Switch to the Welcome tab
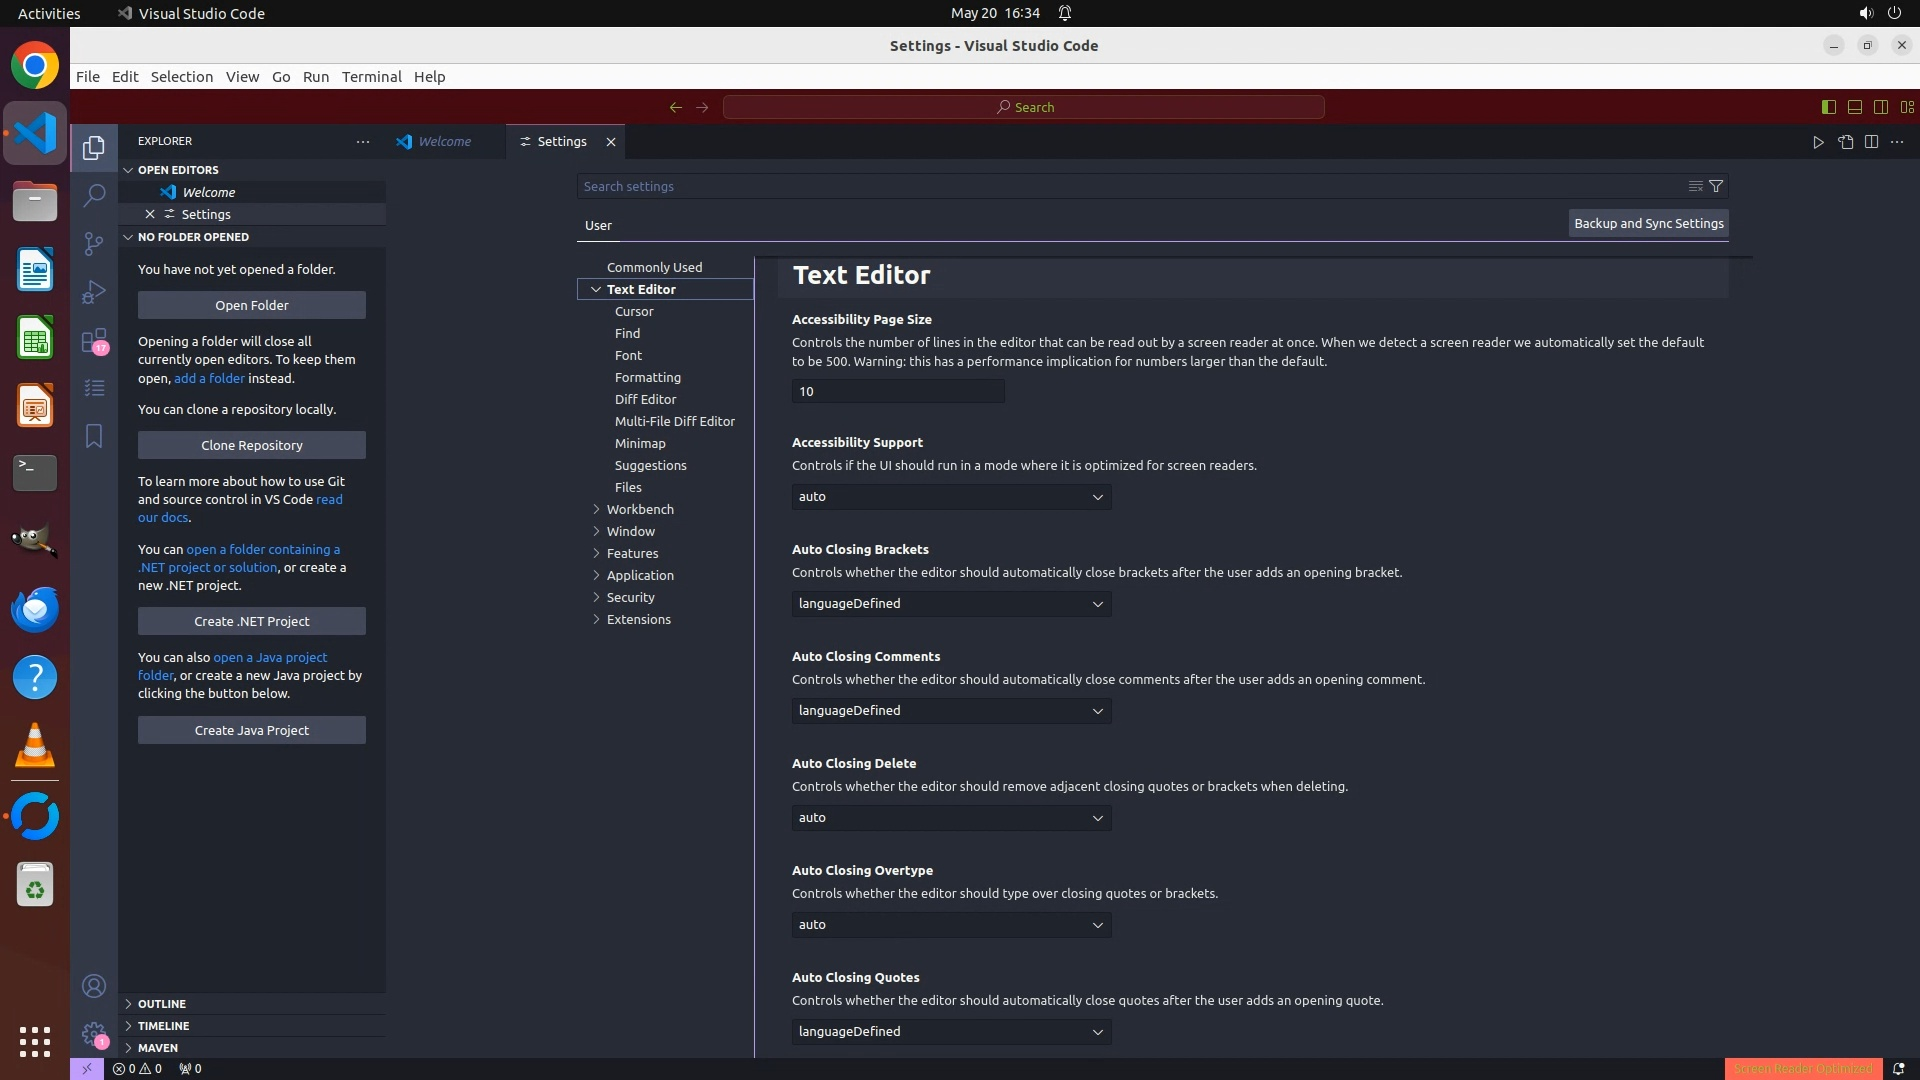Viewport: 1920px width, 1080px height. point(444,142)
